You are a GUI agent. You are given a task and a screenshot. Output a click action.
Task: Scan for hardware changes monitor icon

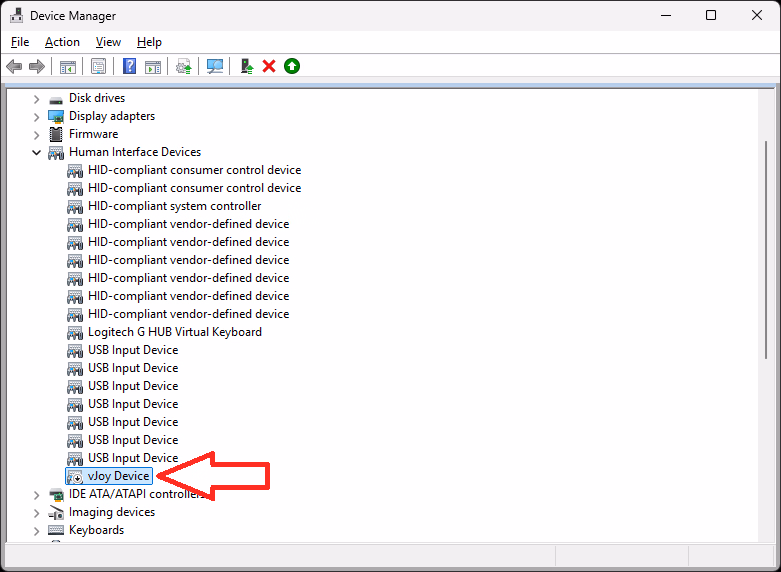point(215,66)
